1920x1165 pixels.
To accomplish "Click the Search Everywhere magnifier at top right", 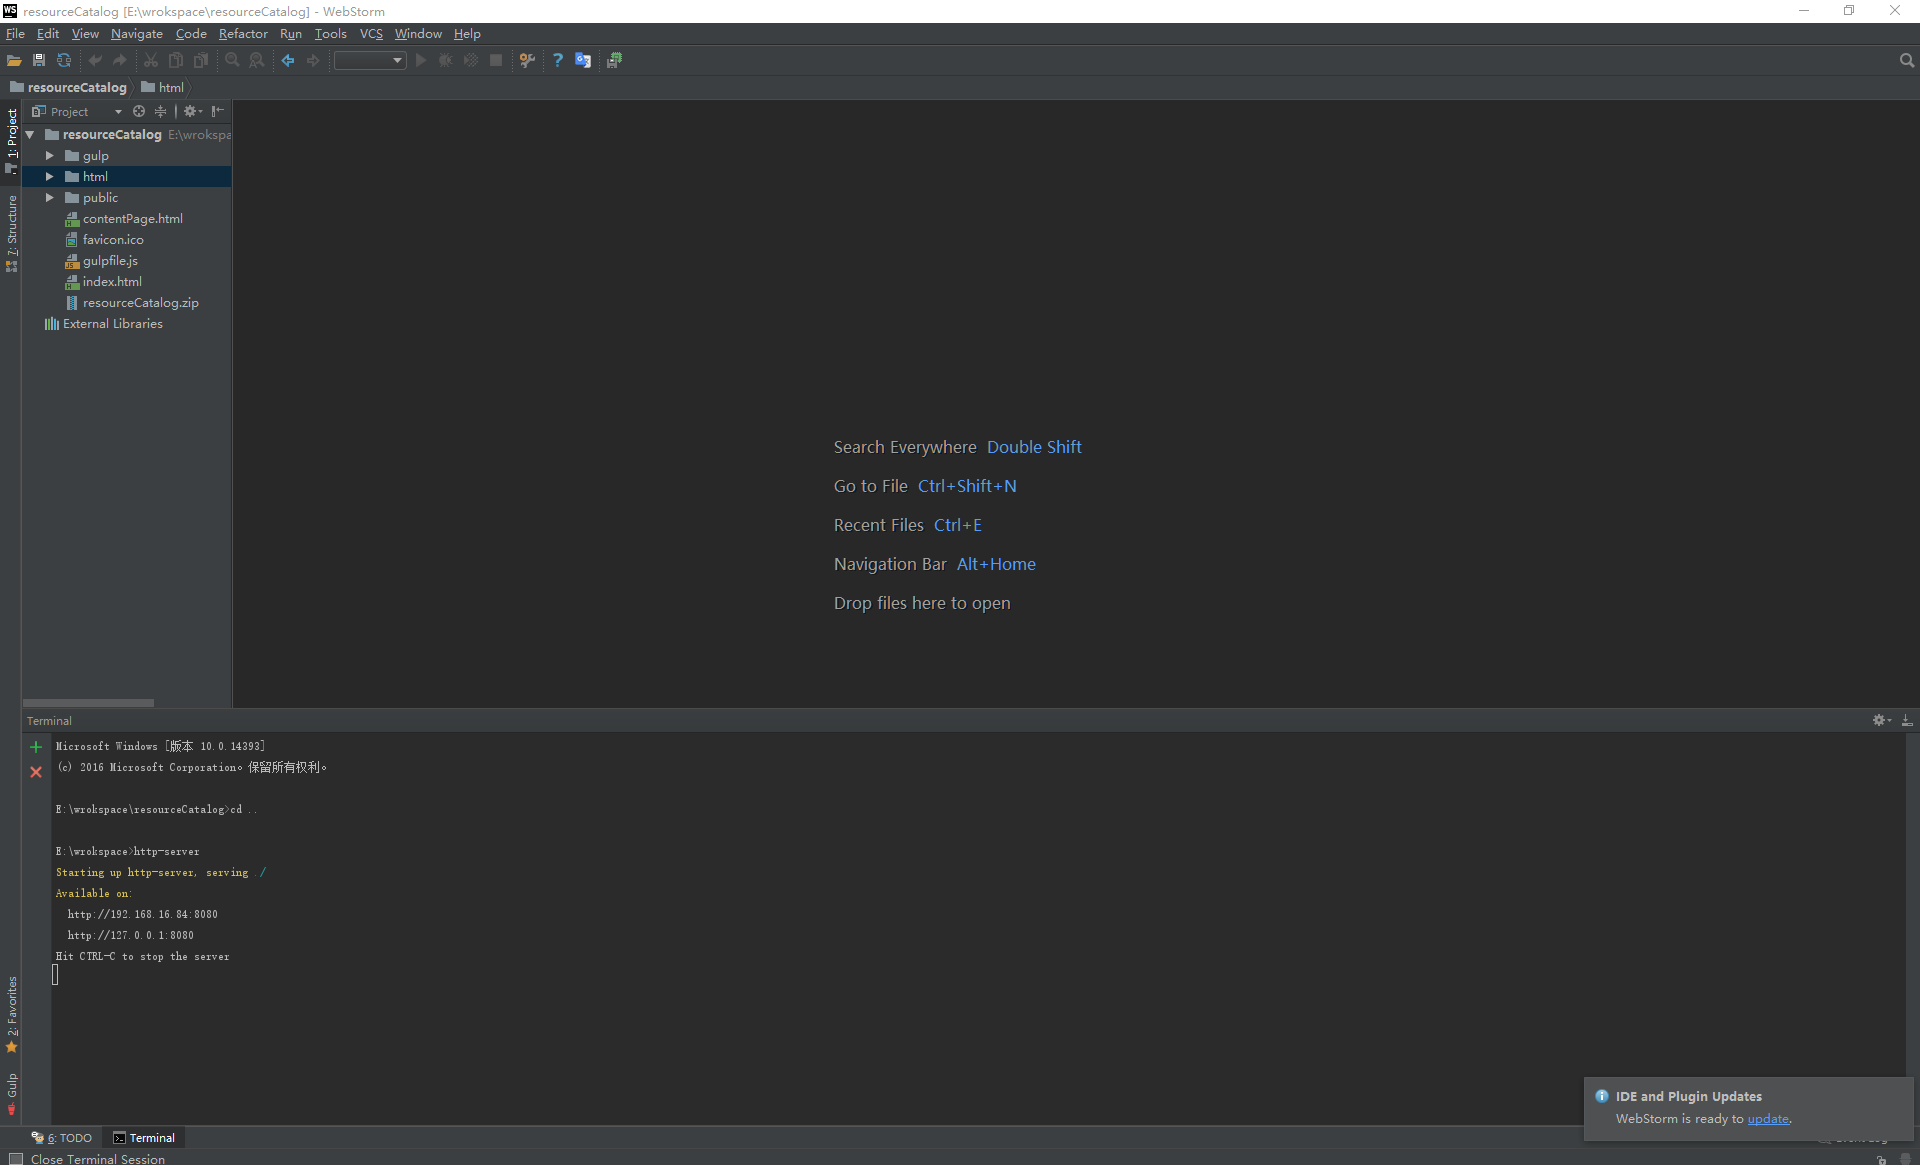I will pyautogui.click(x=1906, y=60).
